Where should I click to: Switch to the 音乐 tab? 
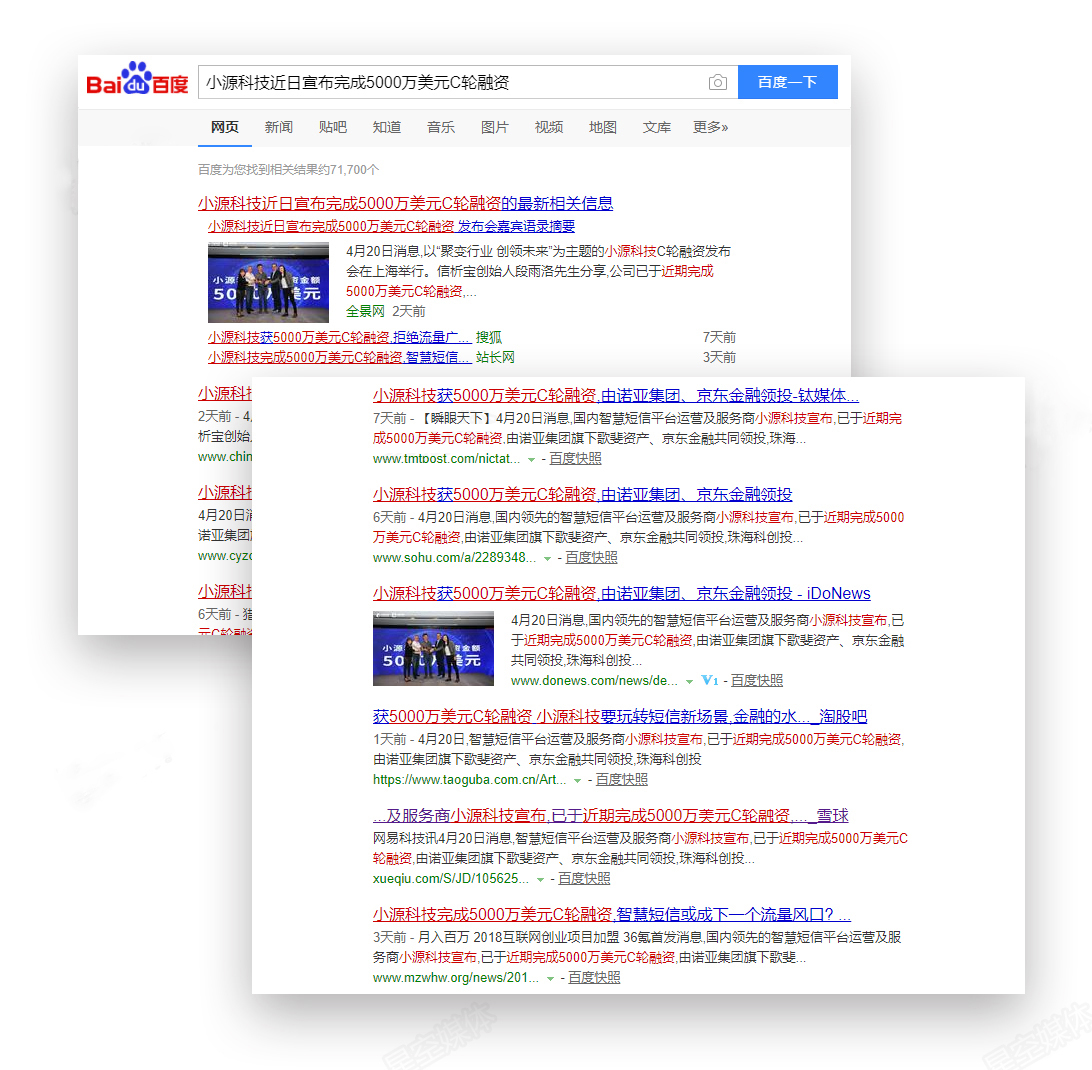[441, 127]
